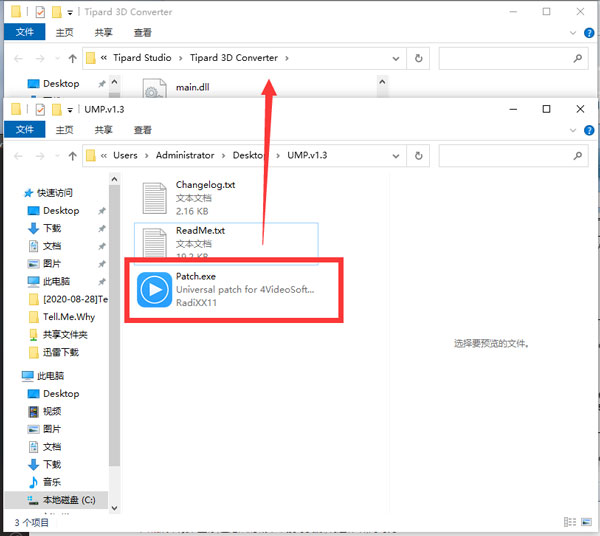Click search box in Tipard 3D Converter window
Viewport: 600px width, 536px height.
[x=513, y=58]
